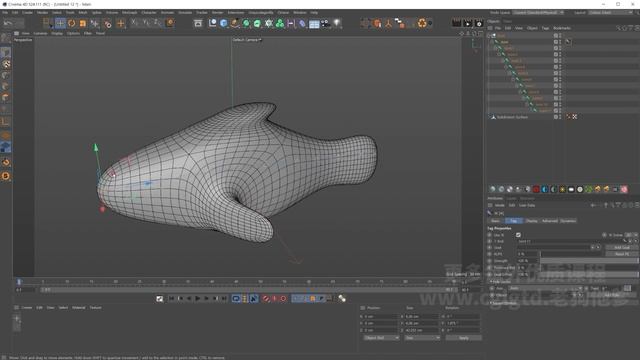640x360 pixels.
Task: Collapse the Pole Vector section
Action: 491,281
